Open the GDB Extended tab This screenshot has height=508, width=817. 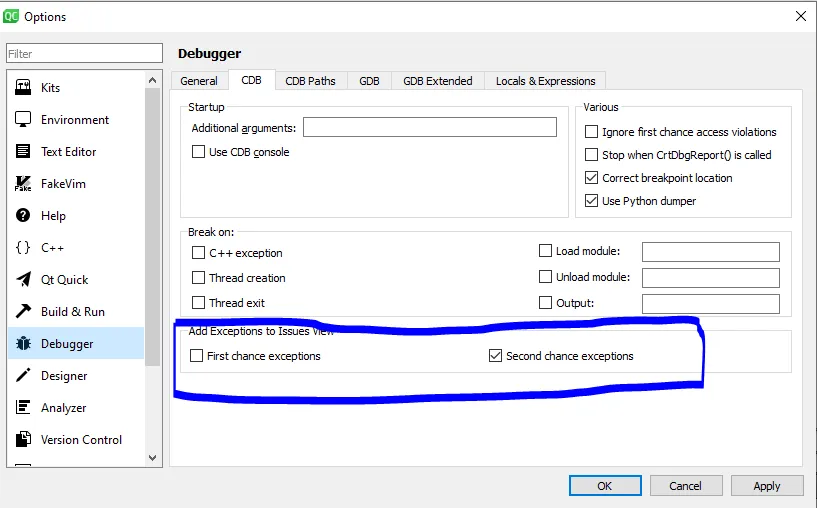(x=438, y=81)
